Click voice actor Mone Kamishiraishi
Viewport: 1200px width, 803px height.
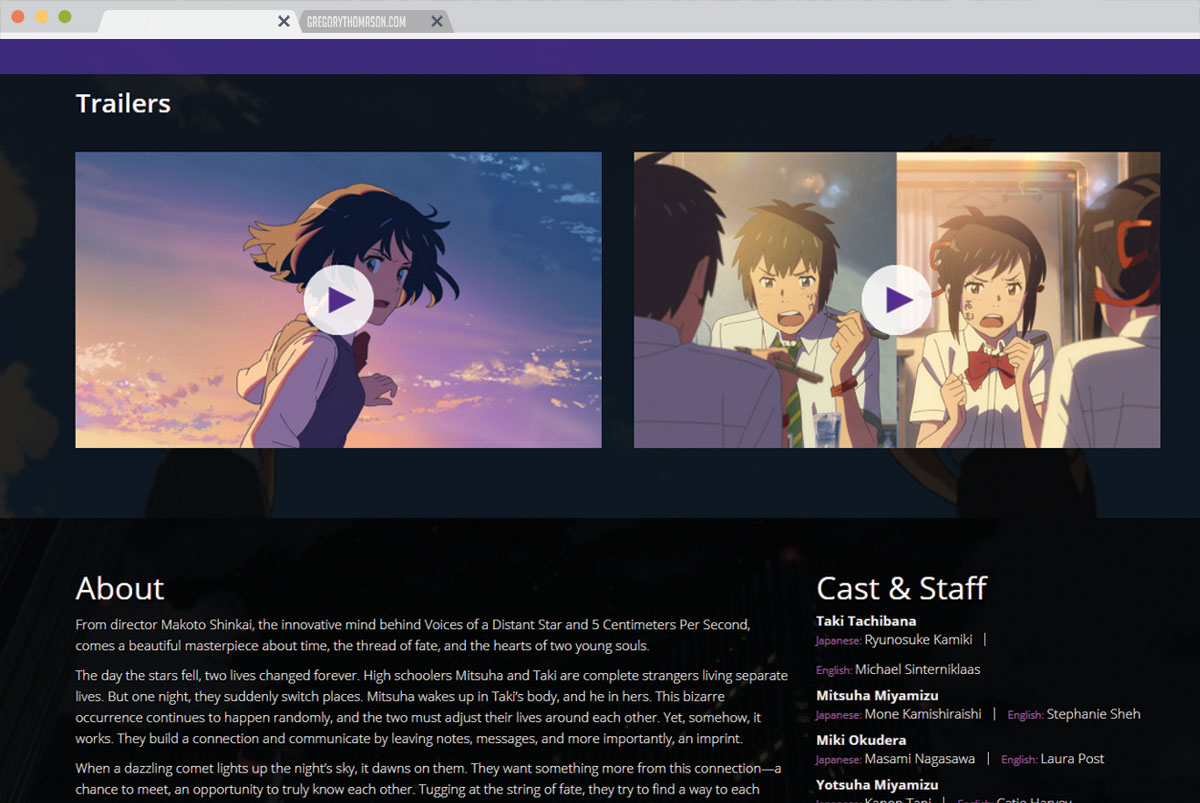[923, 714]
